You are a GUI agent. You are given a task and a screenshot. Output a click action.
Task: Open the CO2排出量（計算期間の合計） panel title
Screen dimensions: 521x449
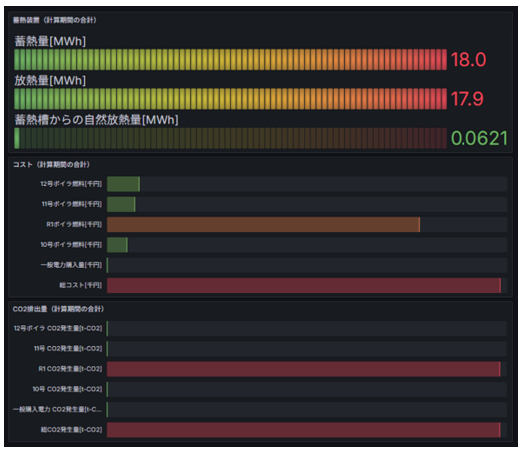point(58,309)
